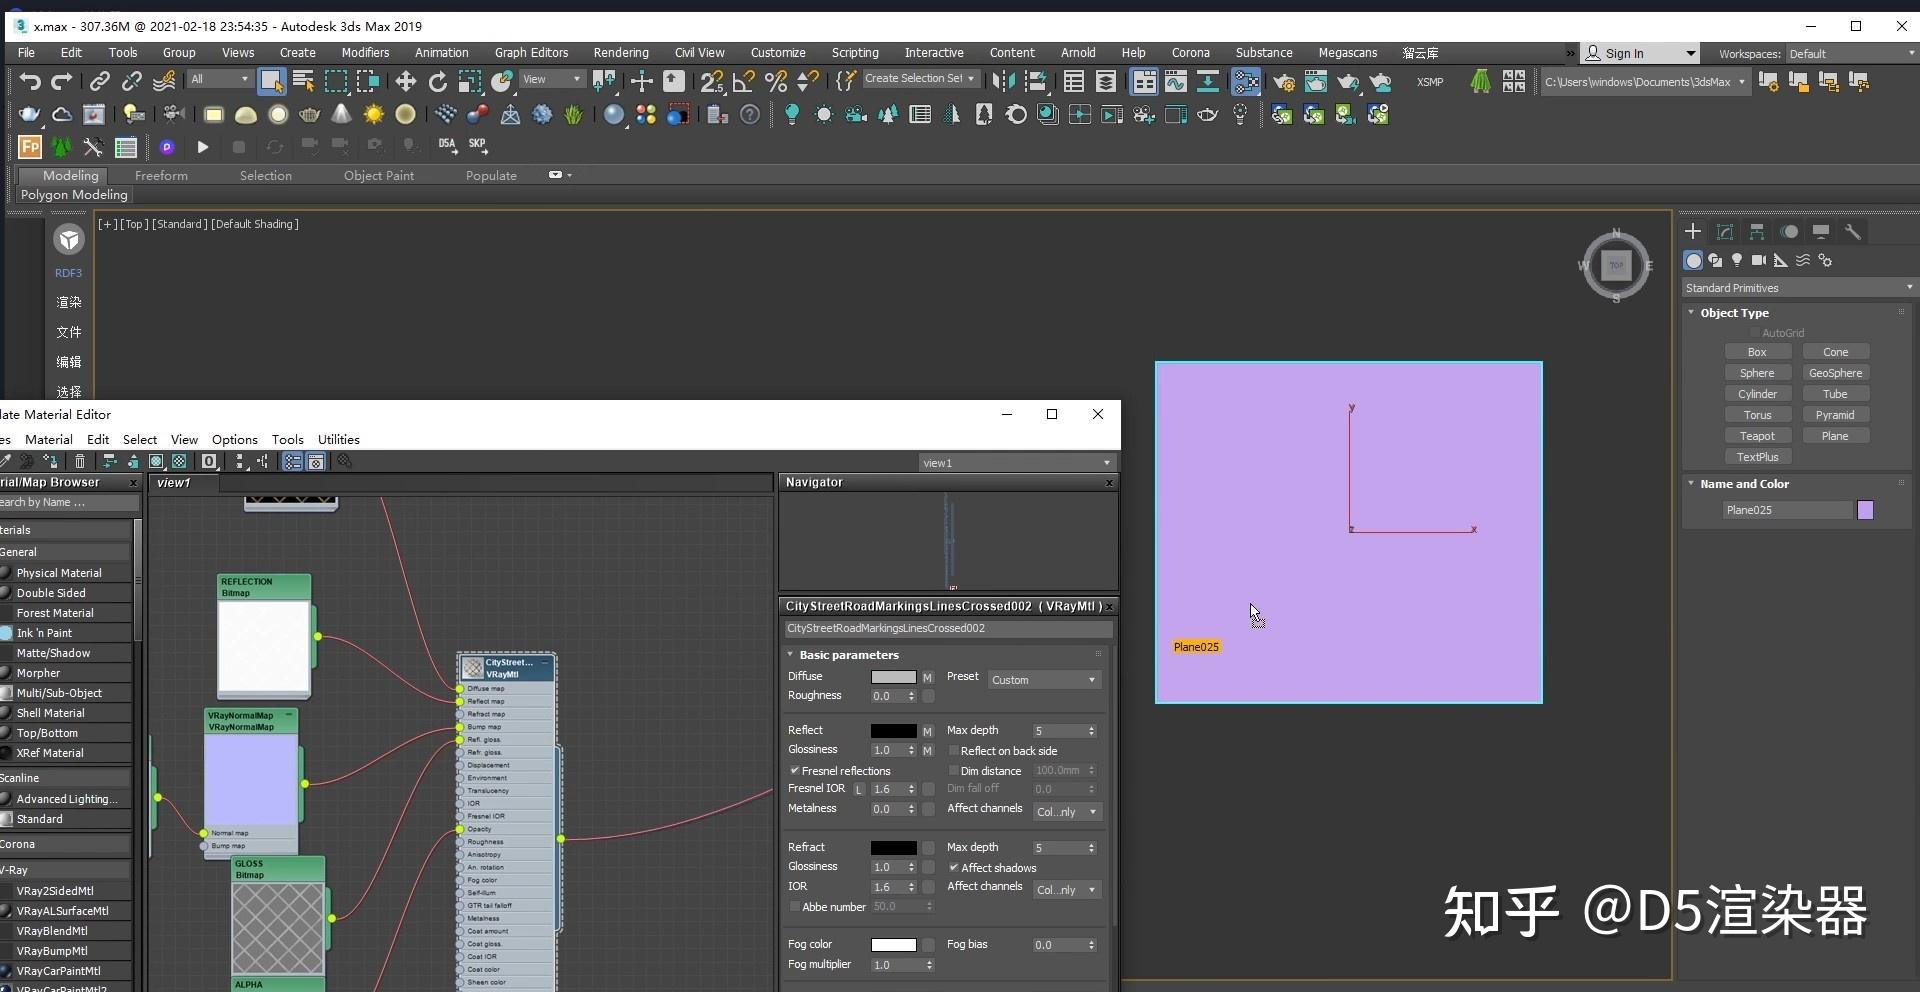1920x992 pixels.
Task: Open the Rendering menu
Action: coord(621,53)
